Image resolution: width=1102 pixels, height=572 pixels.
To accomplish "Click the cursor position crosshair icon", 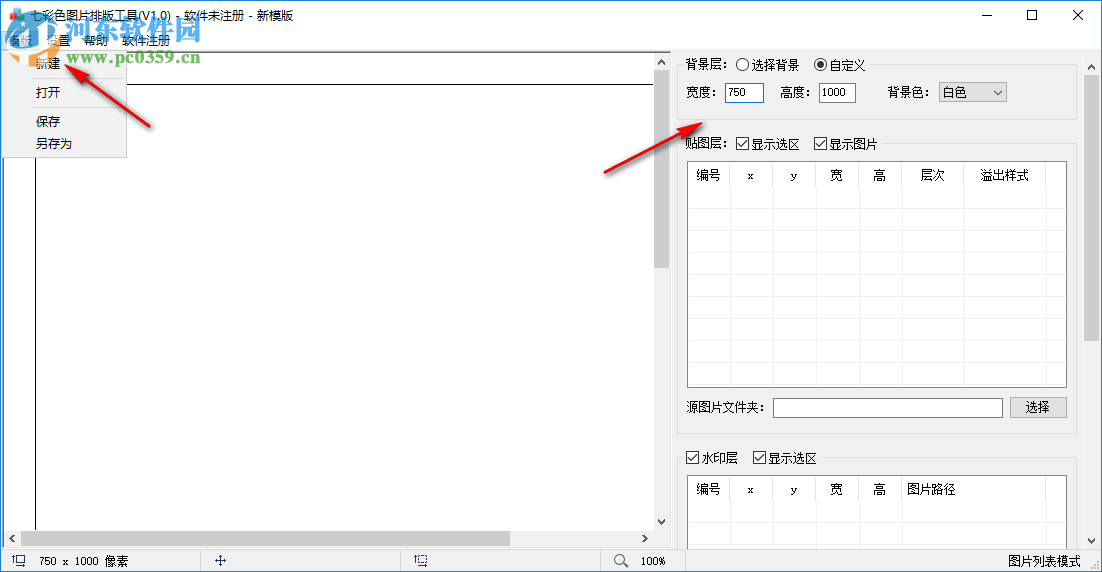I will click(x=220, y=560).
